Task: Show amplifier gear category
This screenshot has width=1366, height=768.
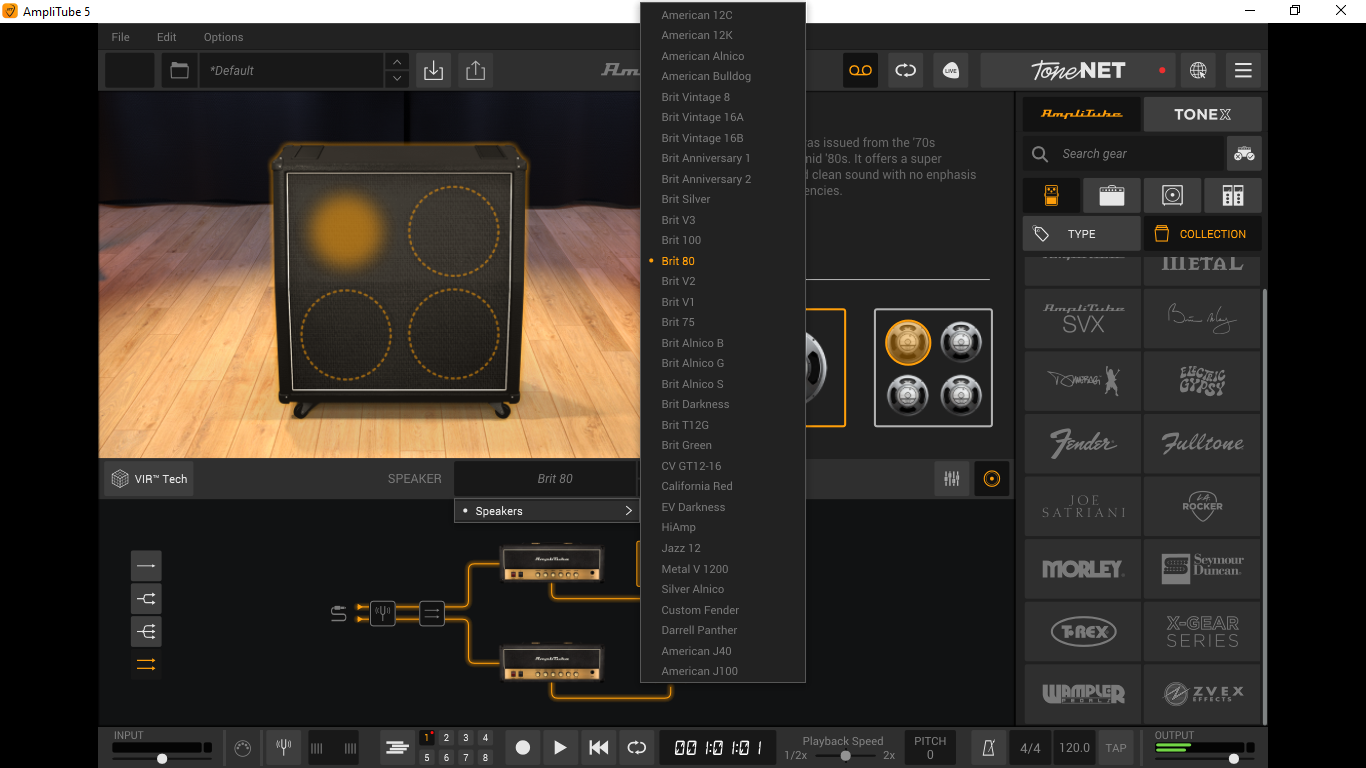Action: point(1112,195)
